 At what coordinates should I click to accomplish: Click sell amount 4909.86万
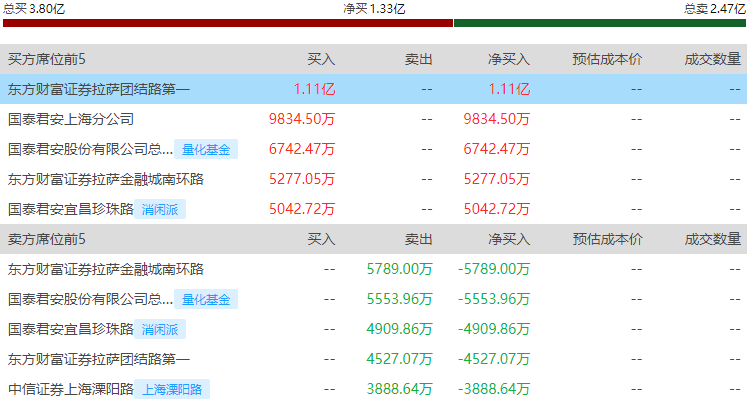pos(399,329)
